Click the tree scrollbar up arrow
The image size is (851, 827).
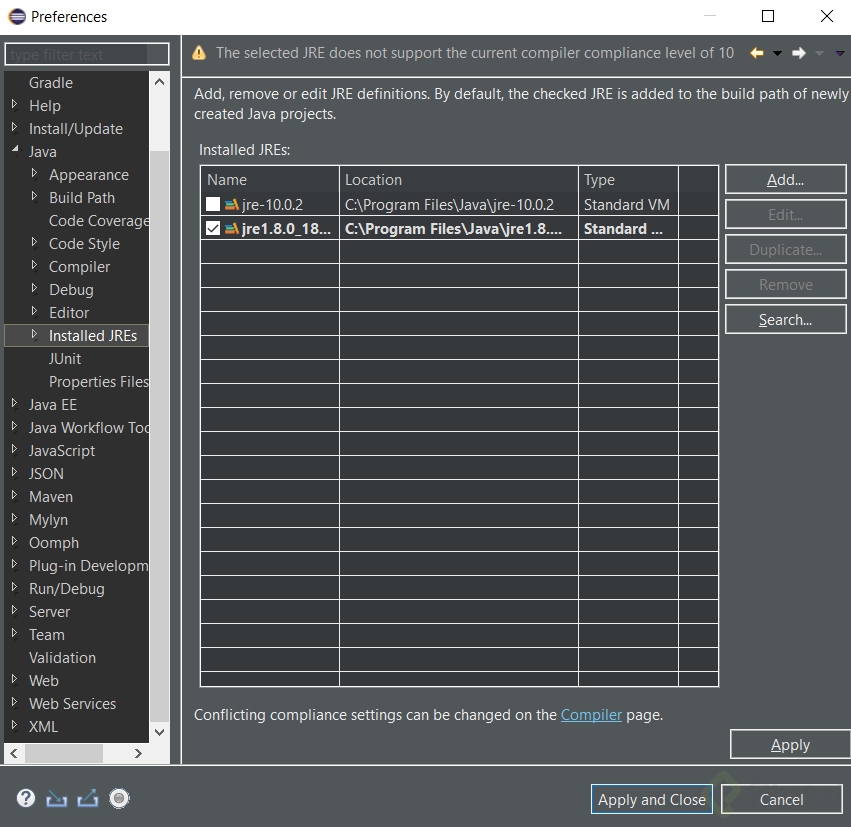pyautogui.click(x=159, y=82)
